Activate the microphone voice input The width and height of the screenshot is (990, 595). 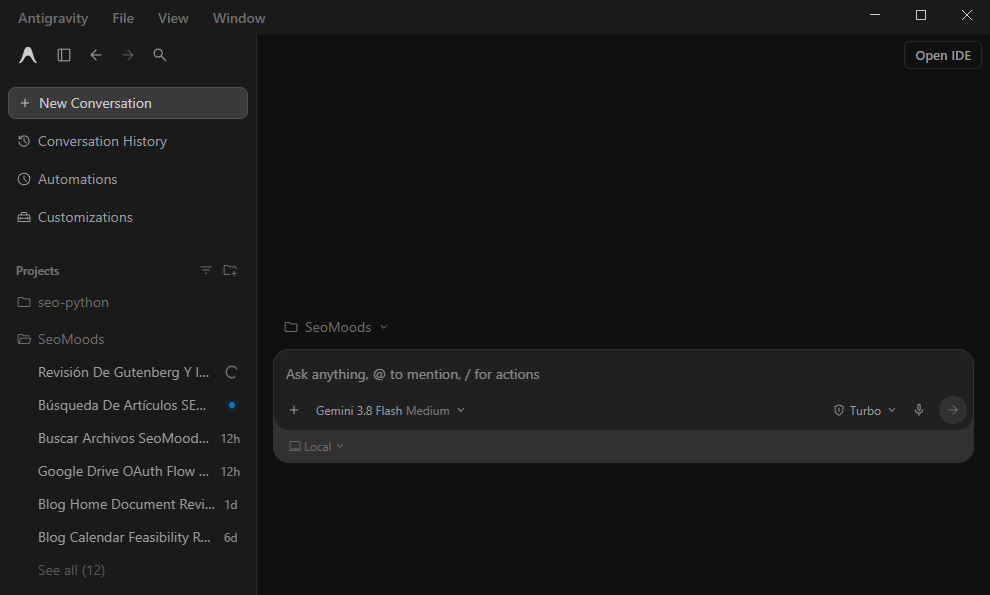tap(919, 411)
